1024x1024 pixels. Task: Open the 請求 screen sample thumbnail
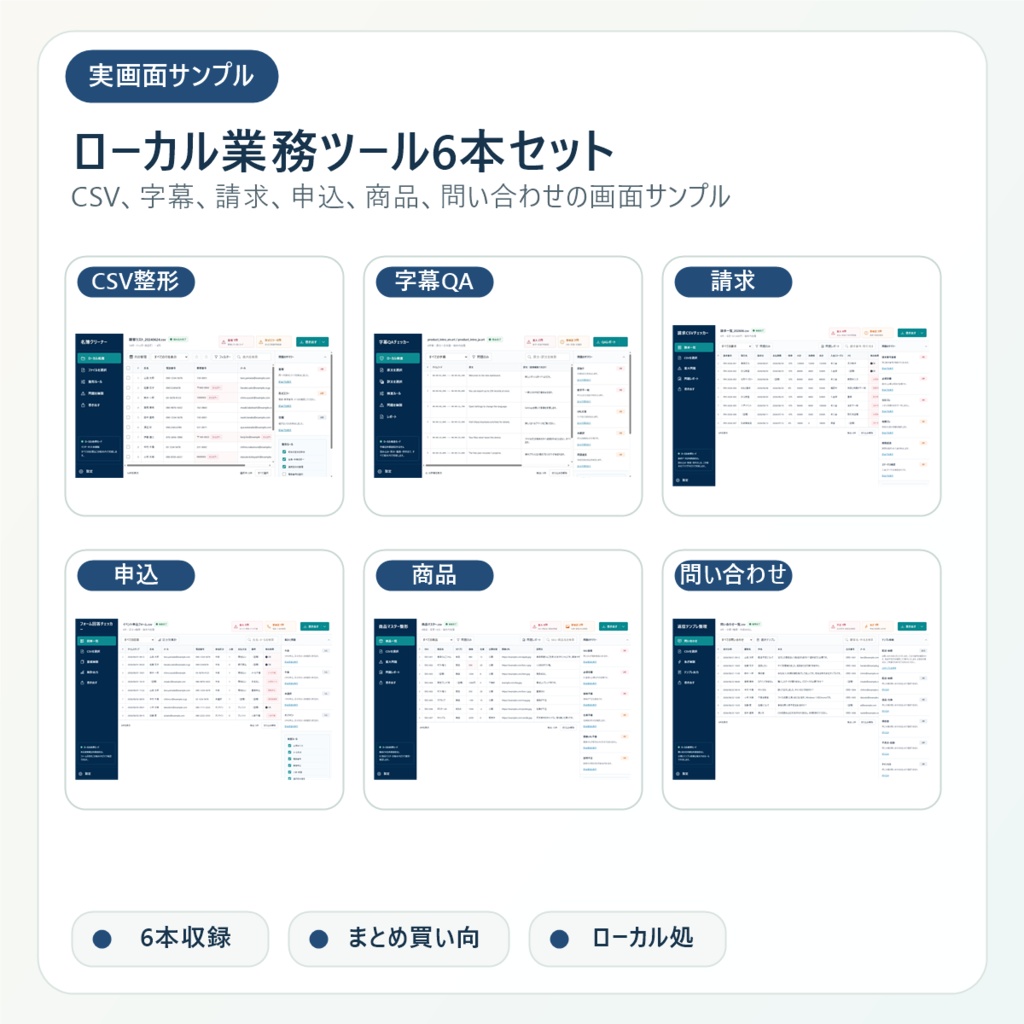(x=801, y=405)
